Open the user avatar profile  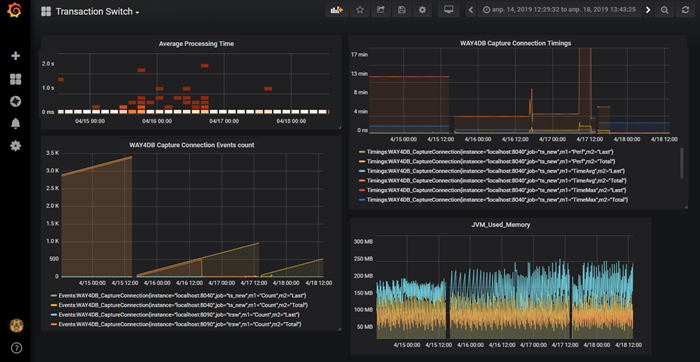point(16,325)
